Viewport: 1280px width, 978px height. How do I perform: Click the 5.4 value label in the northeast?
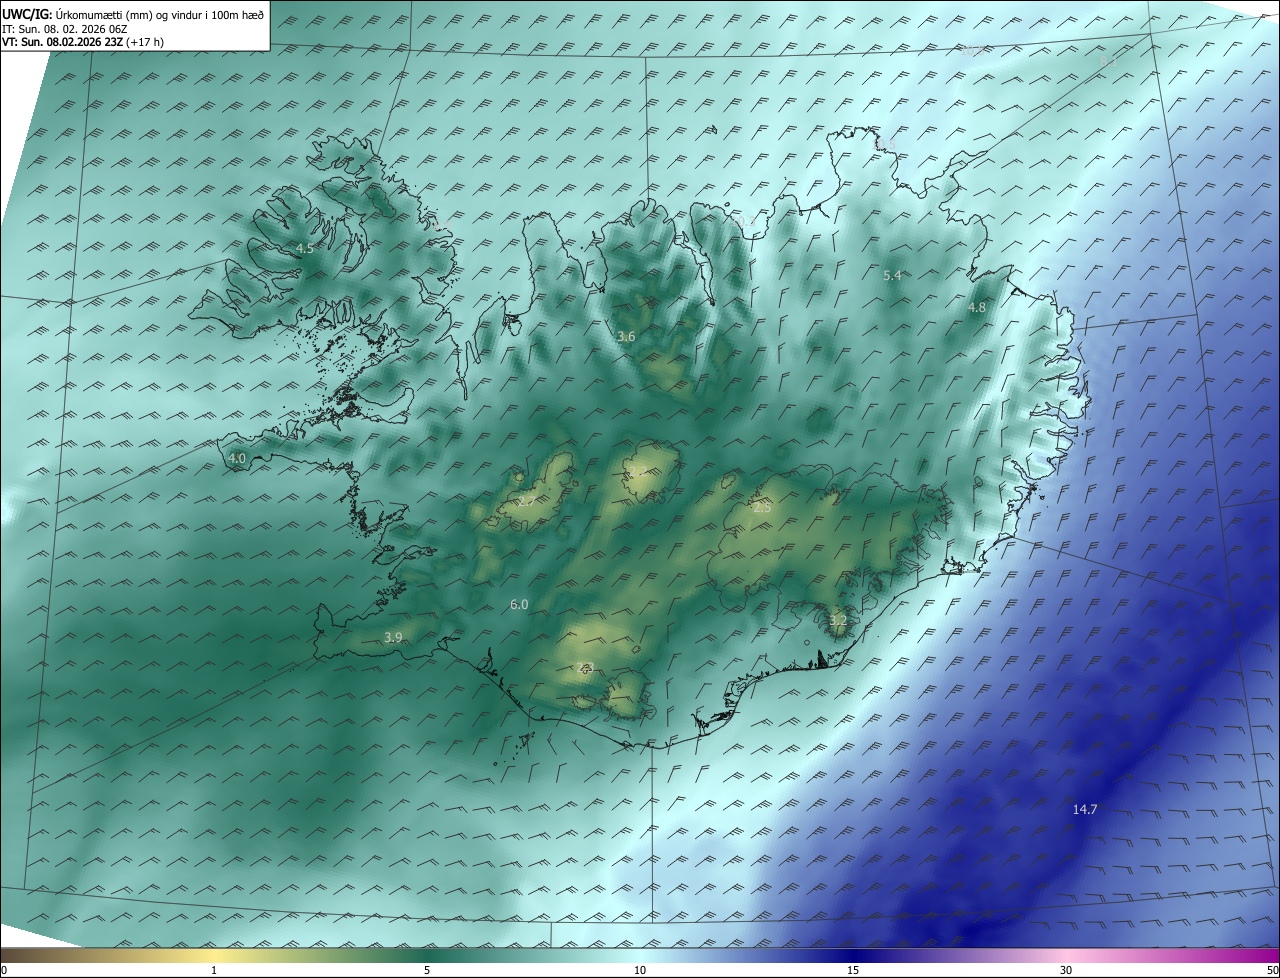892,276
